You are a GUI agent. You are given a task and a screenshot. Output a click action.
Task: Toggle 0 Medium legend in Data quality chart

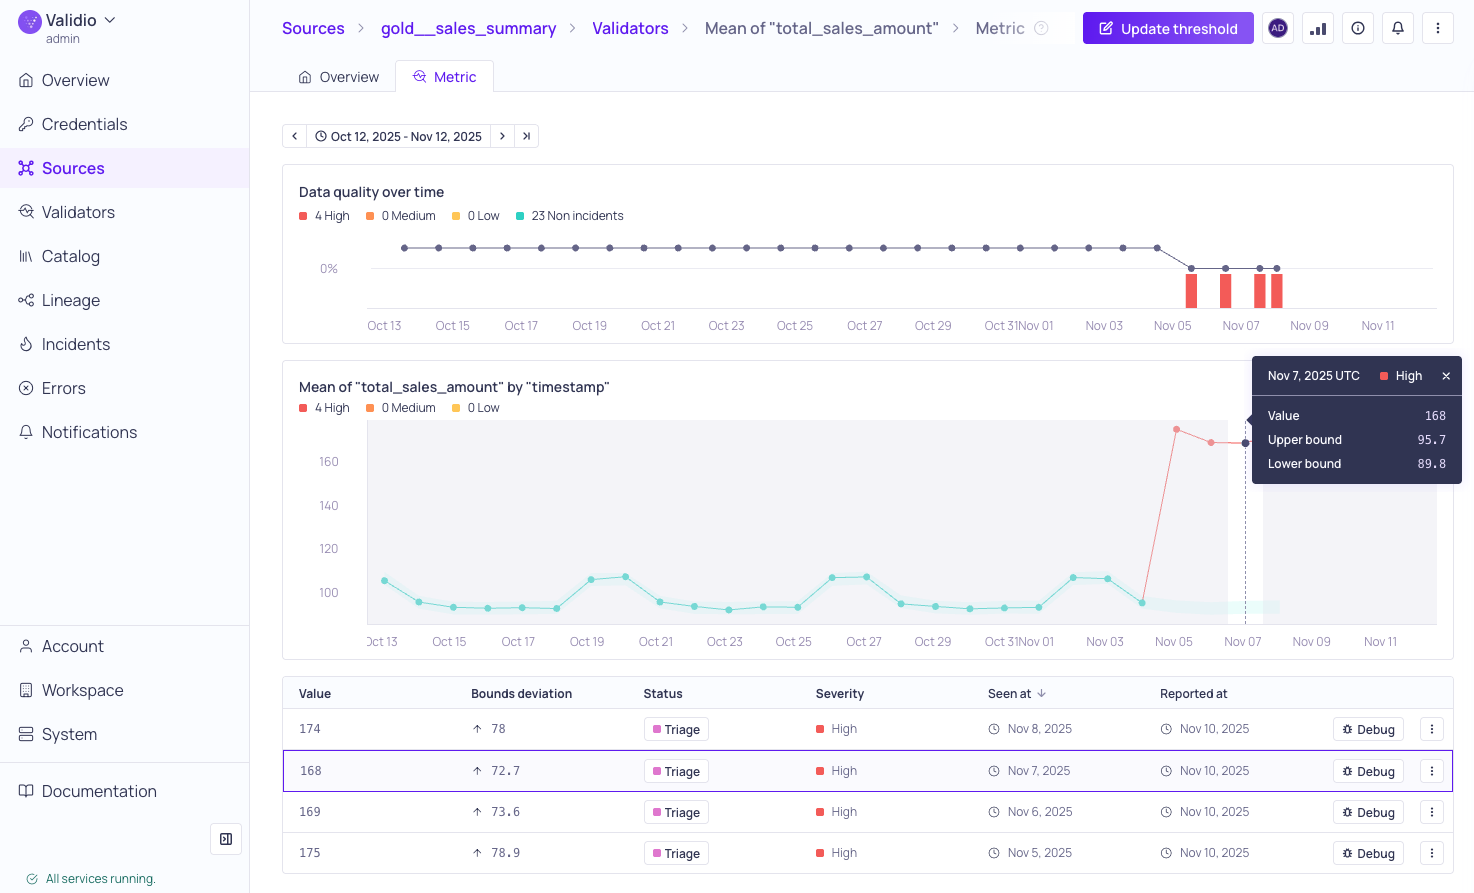[x=401, y=216]
